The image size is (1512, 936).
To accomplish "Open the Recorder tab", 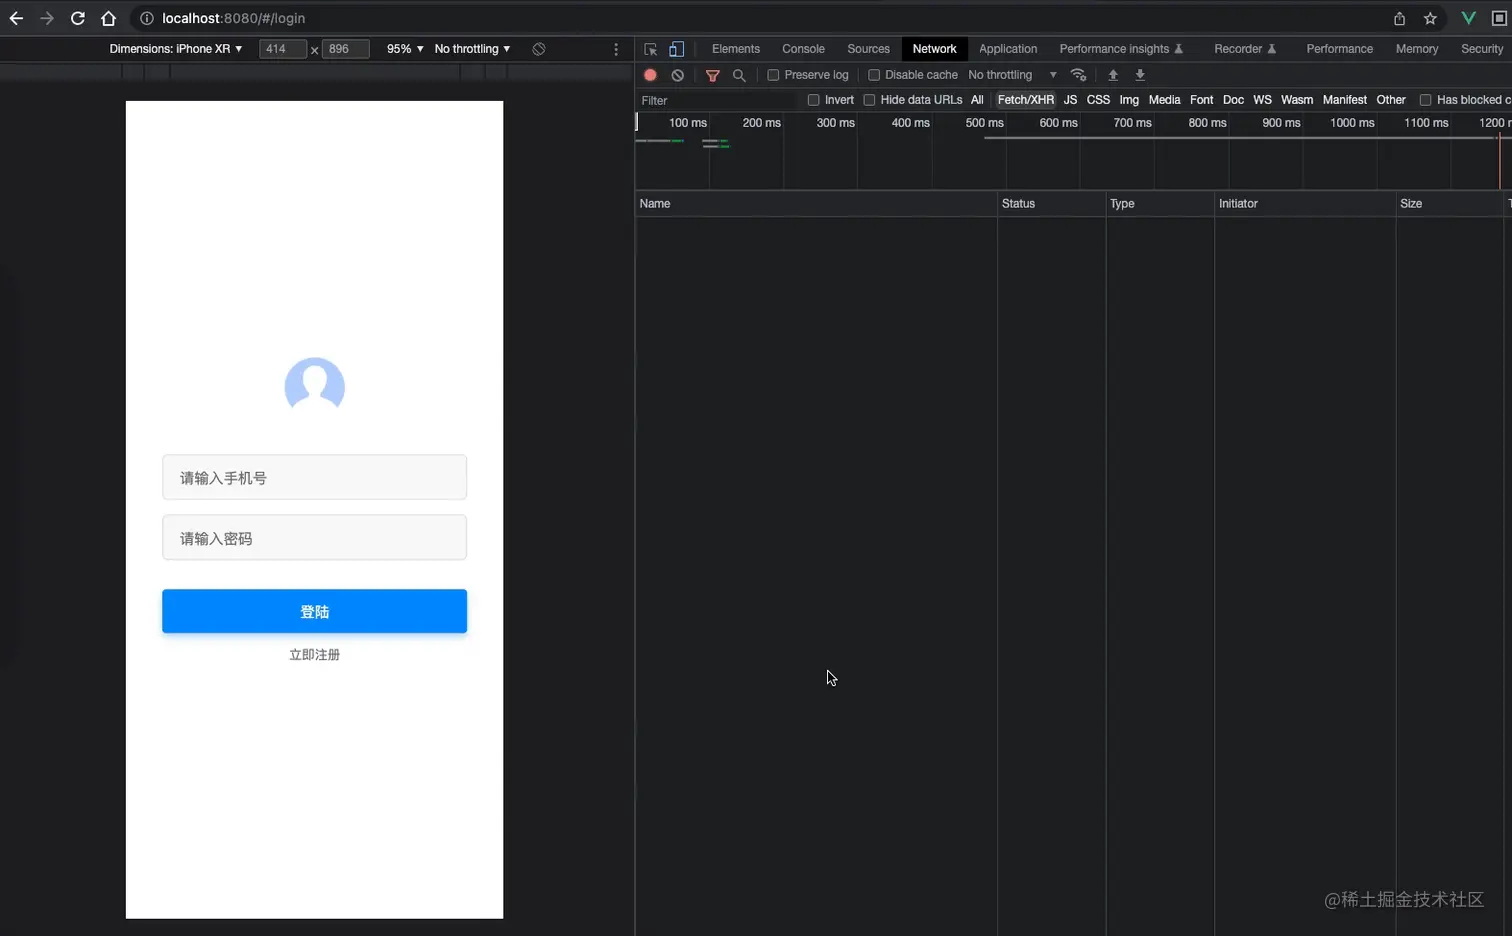I will 1245,49.
